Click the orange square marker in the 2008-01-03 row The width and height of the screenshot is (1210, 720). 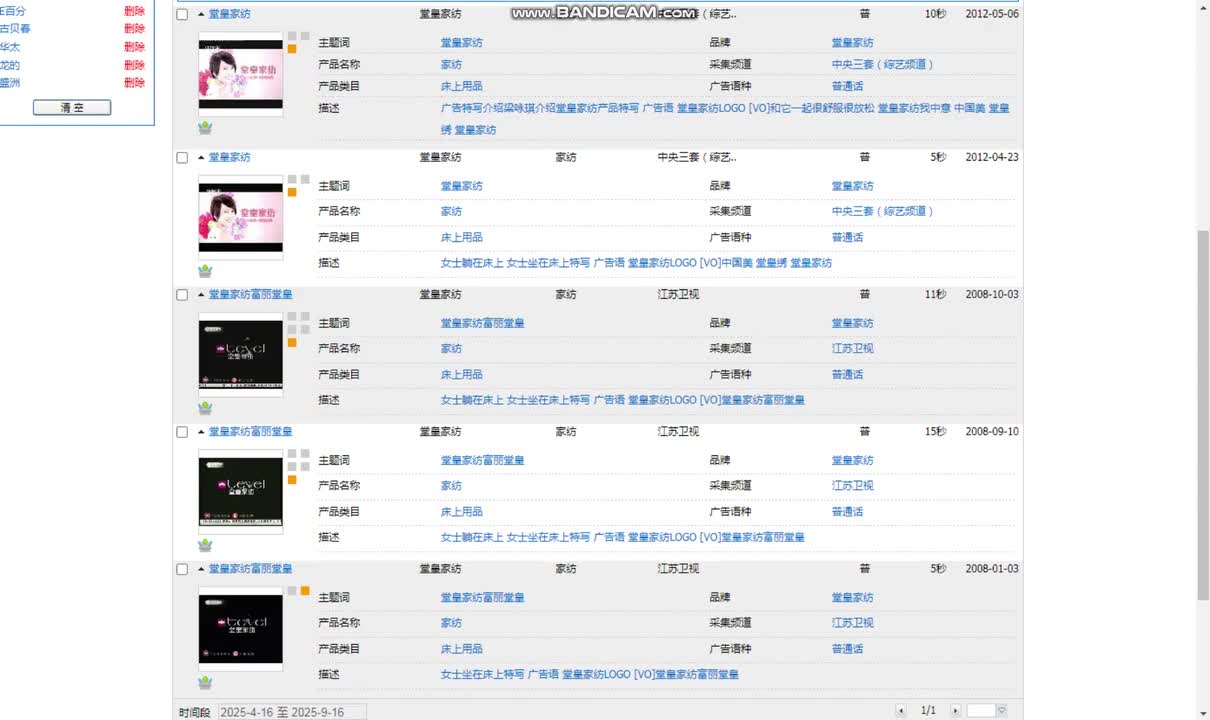[305, 591]
